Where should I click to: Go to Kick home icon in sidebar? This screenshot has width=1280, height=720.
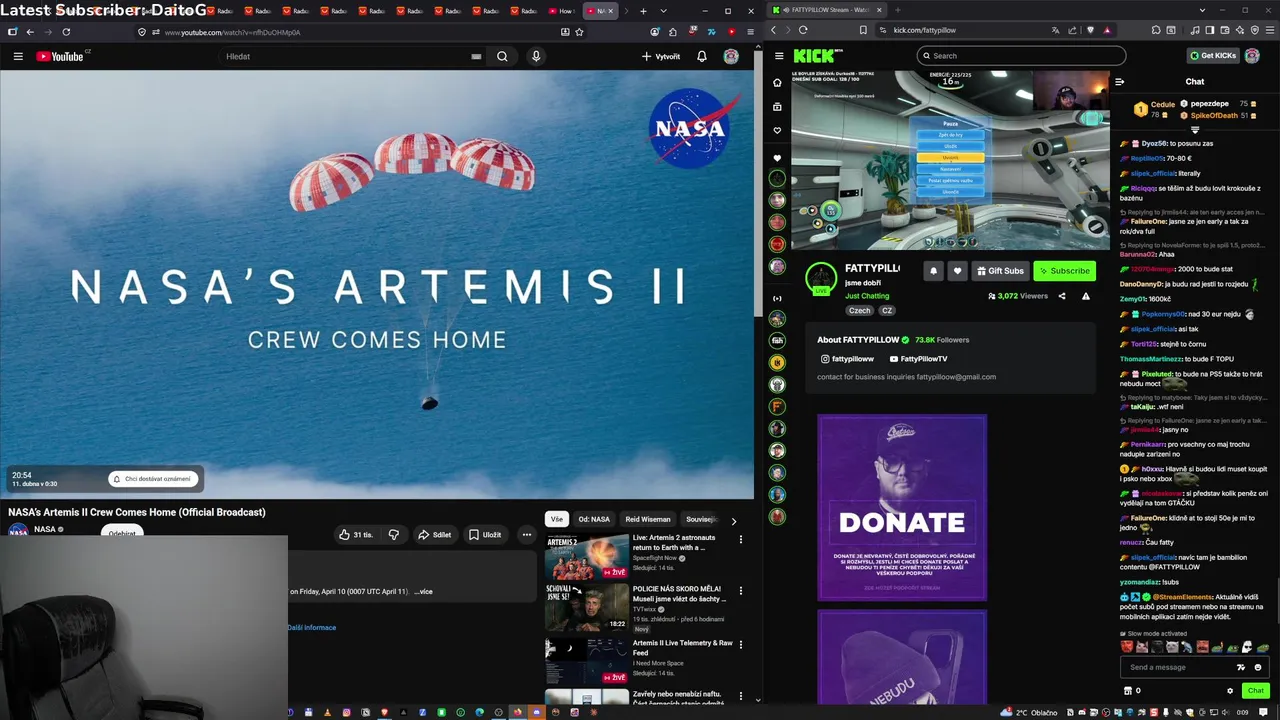pos(777,83)
